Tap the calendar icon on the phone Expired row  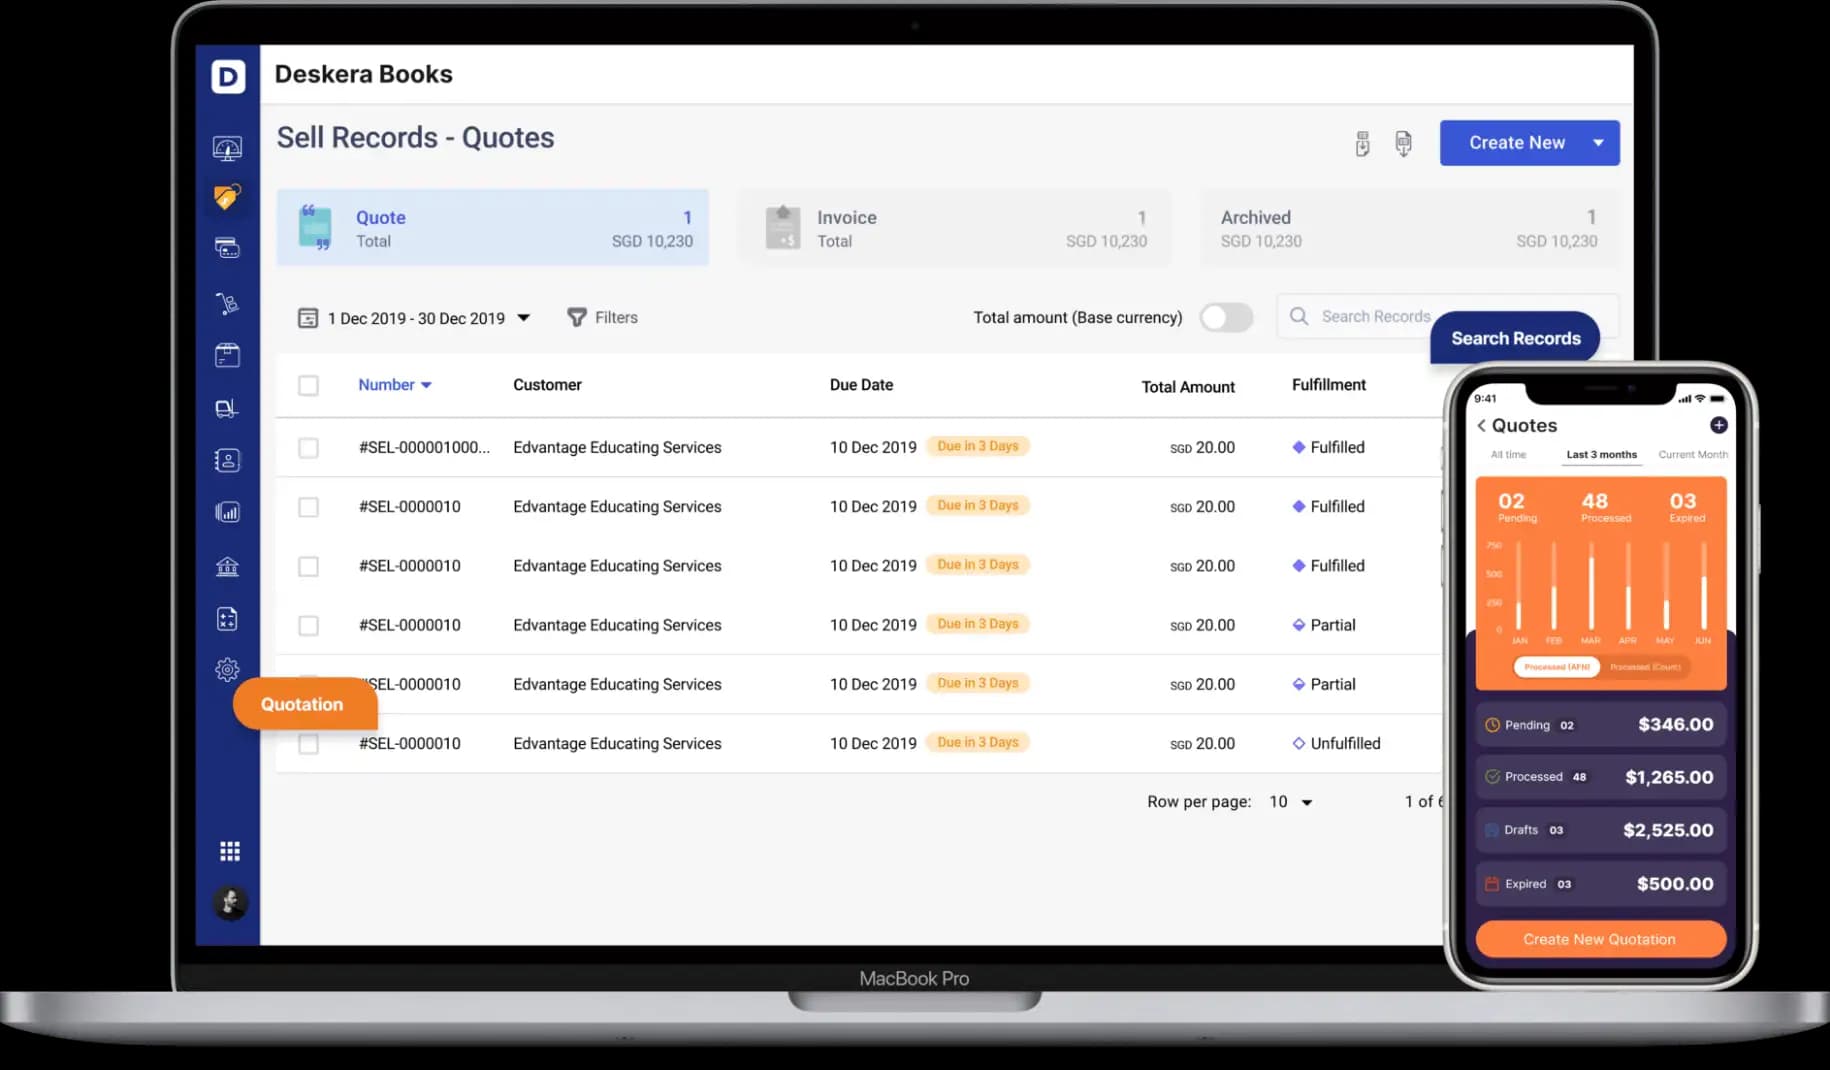(1493, 884)
